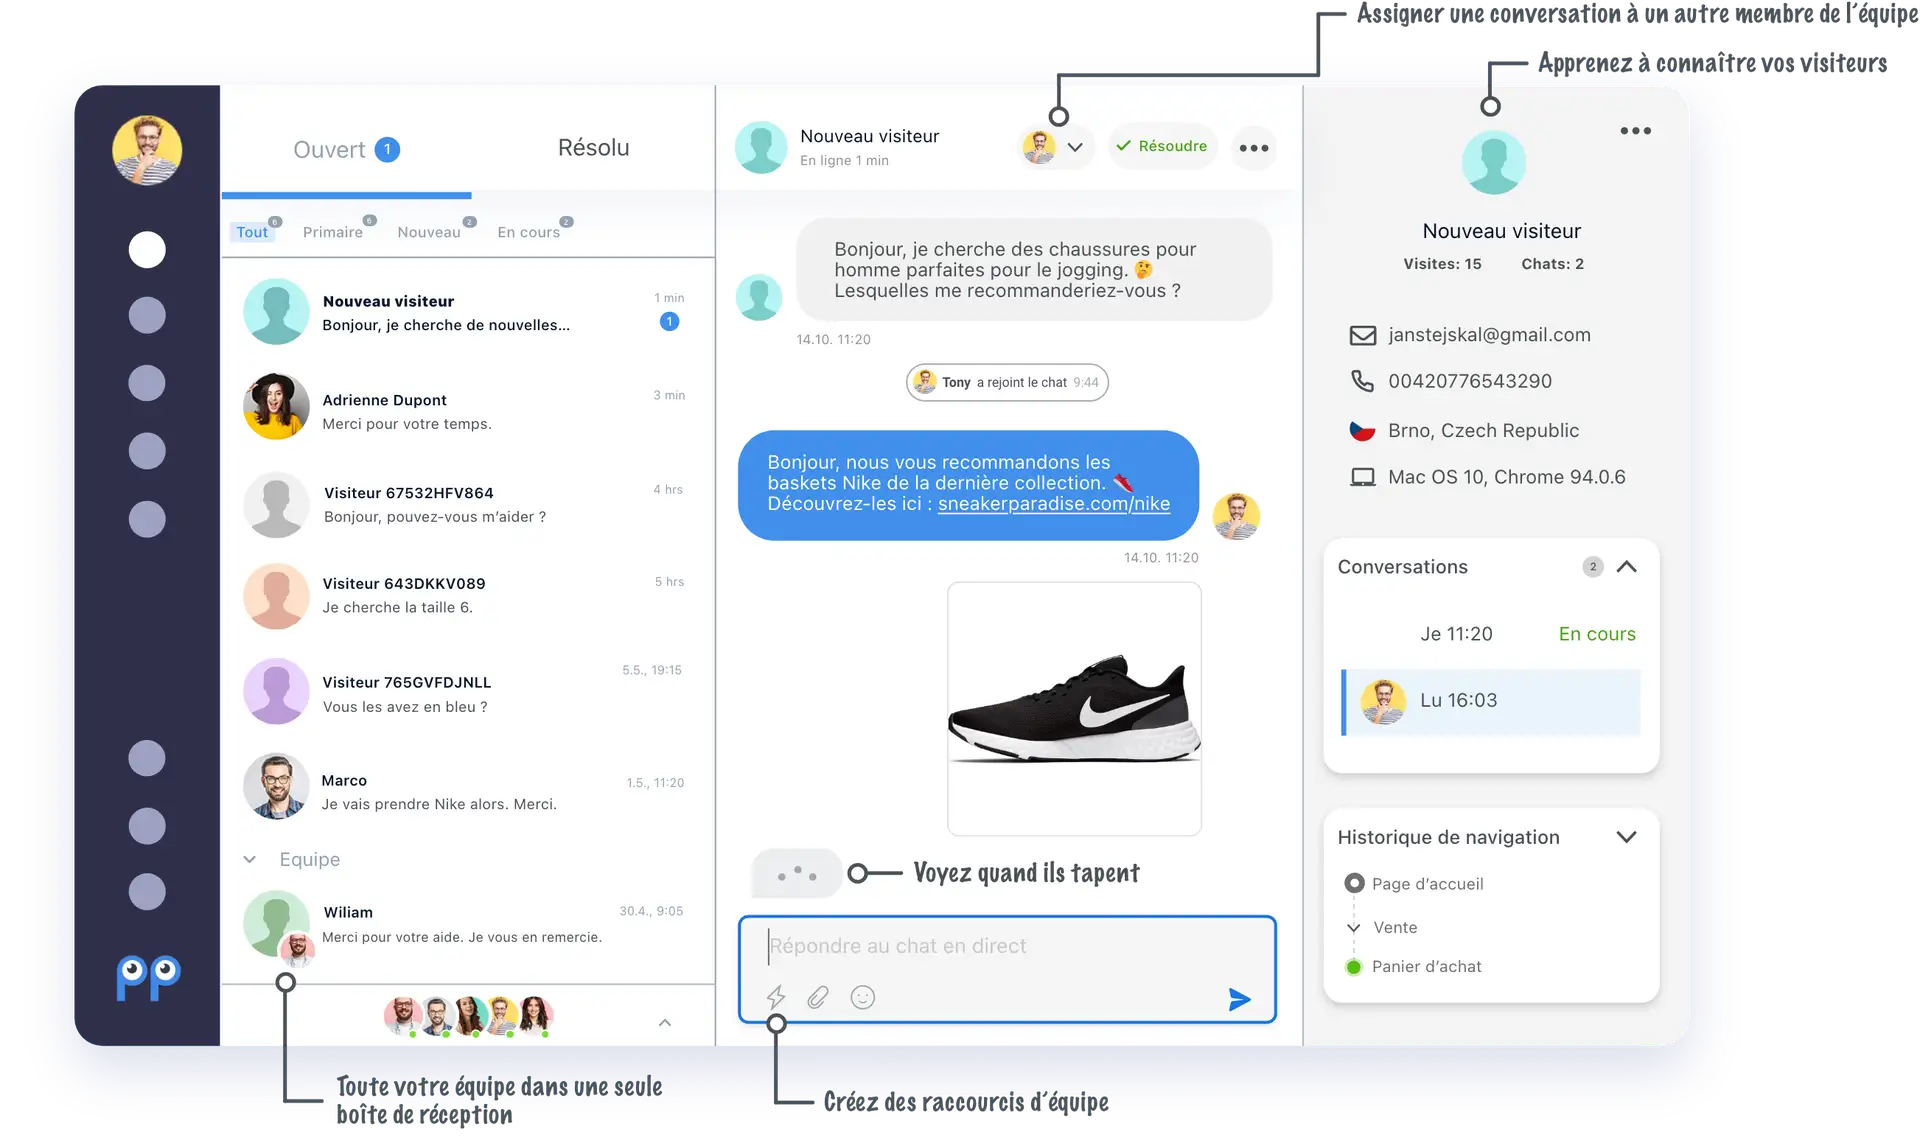
Task: Select the Nouveau filter
Action: coord(429,232)
